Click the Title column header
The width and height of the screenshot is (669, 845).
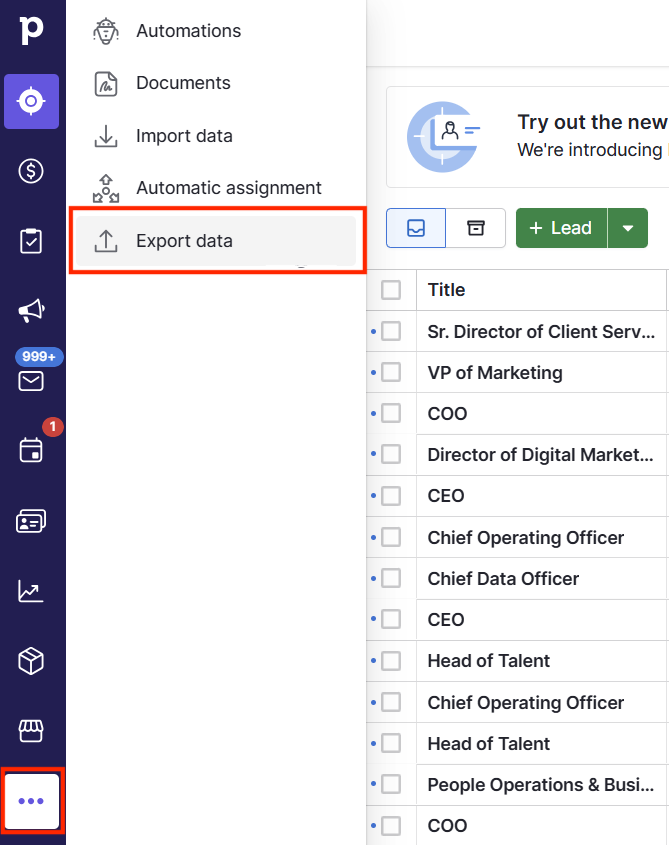[541, 290]
